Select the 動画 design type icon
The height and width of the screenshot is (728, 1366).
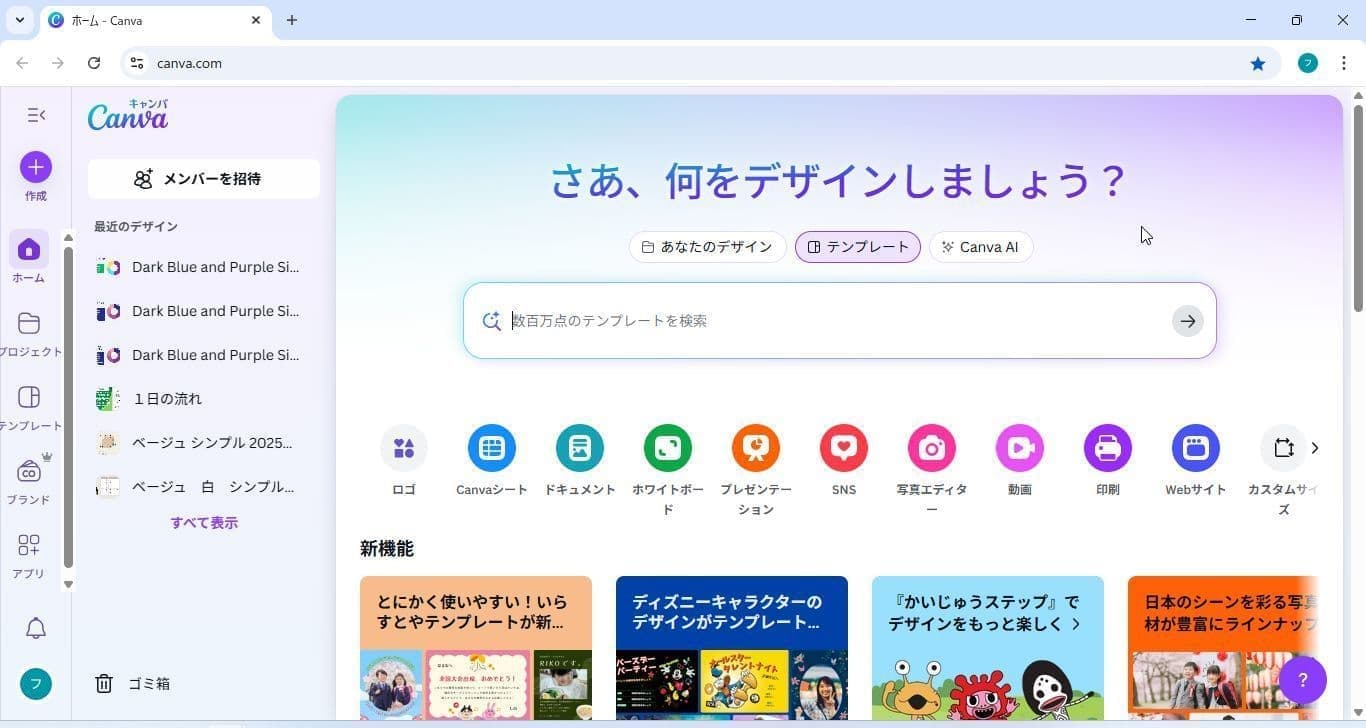click(x=1019, y=448)
